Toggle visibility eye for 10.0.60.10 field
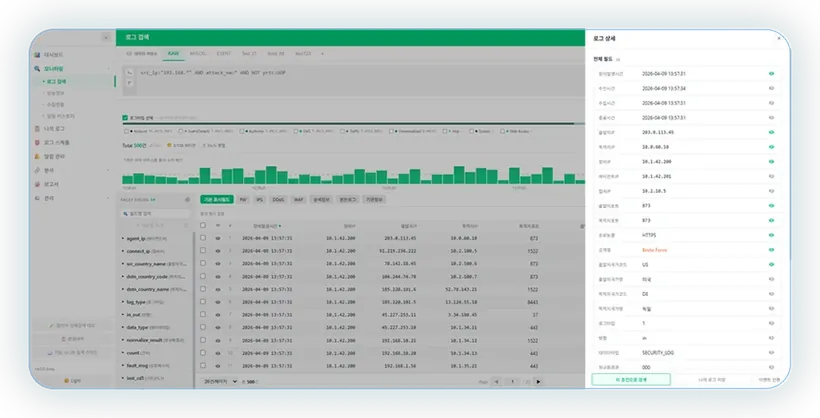820x418 pixels. point(771,147)
